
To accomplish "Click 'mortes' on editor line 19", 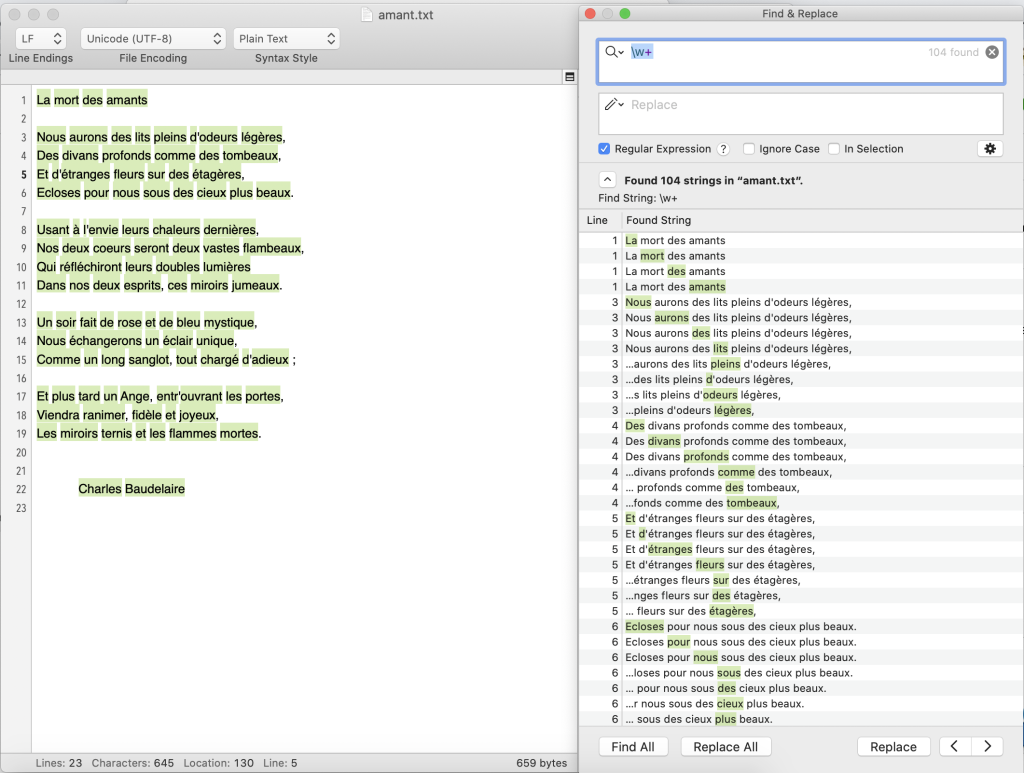I will tap(238, 434).
